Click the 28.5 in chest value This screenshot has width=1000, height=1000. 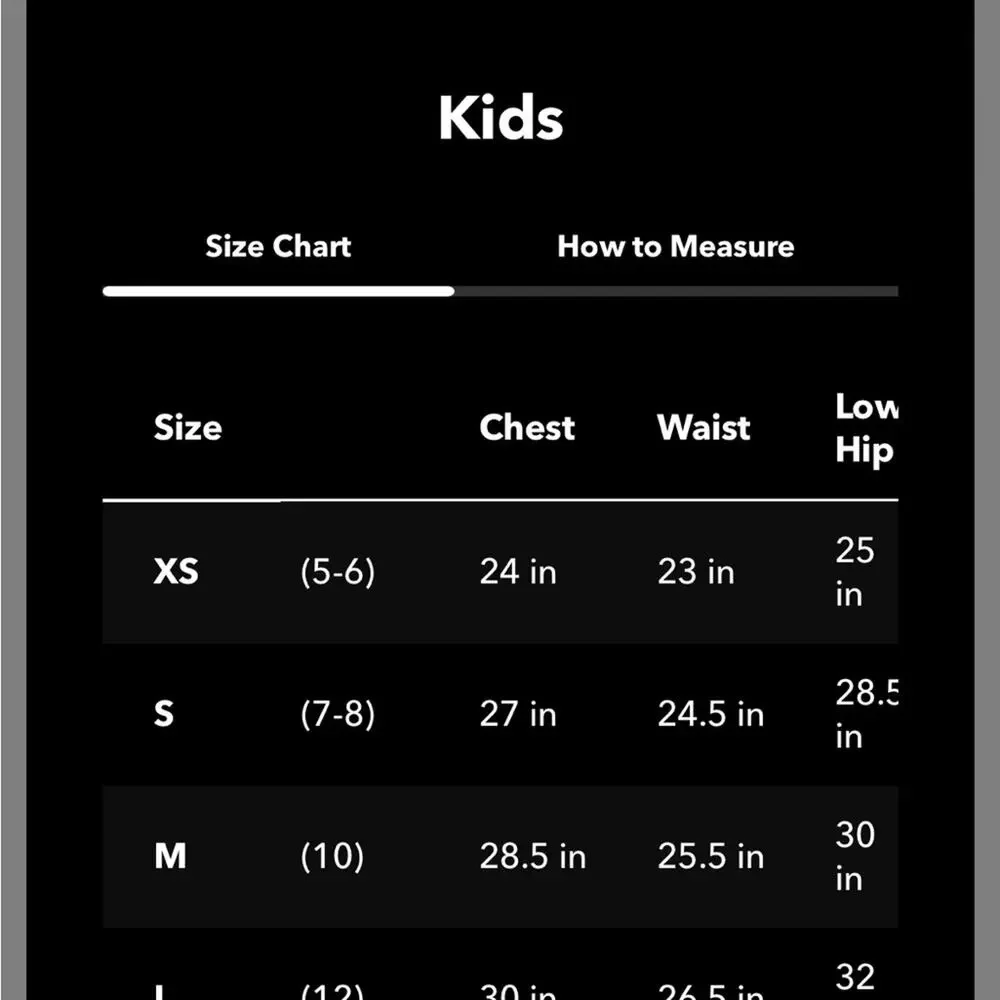click(533, 856)
